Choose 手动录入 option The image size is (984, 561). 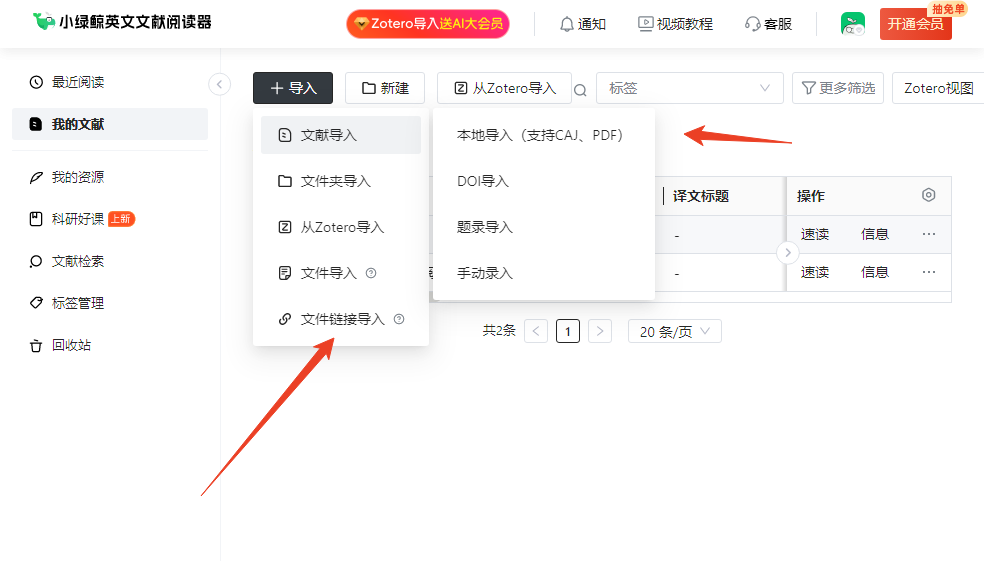[543, 273]
